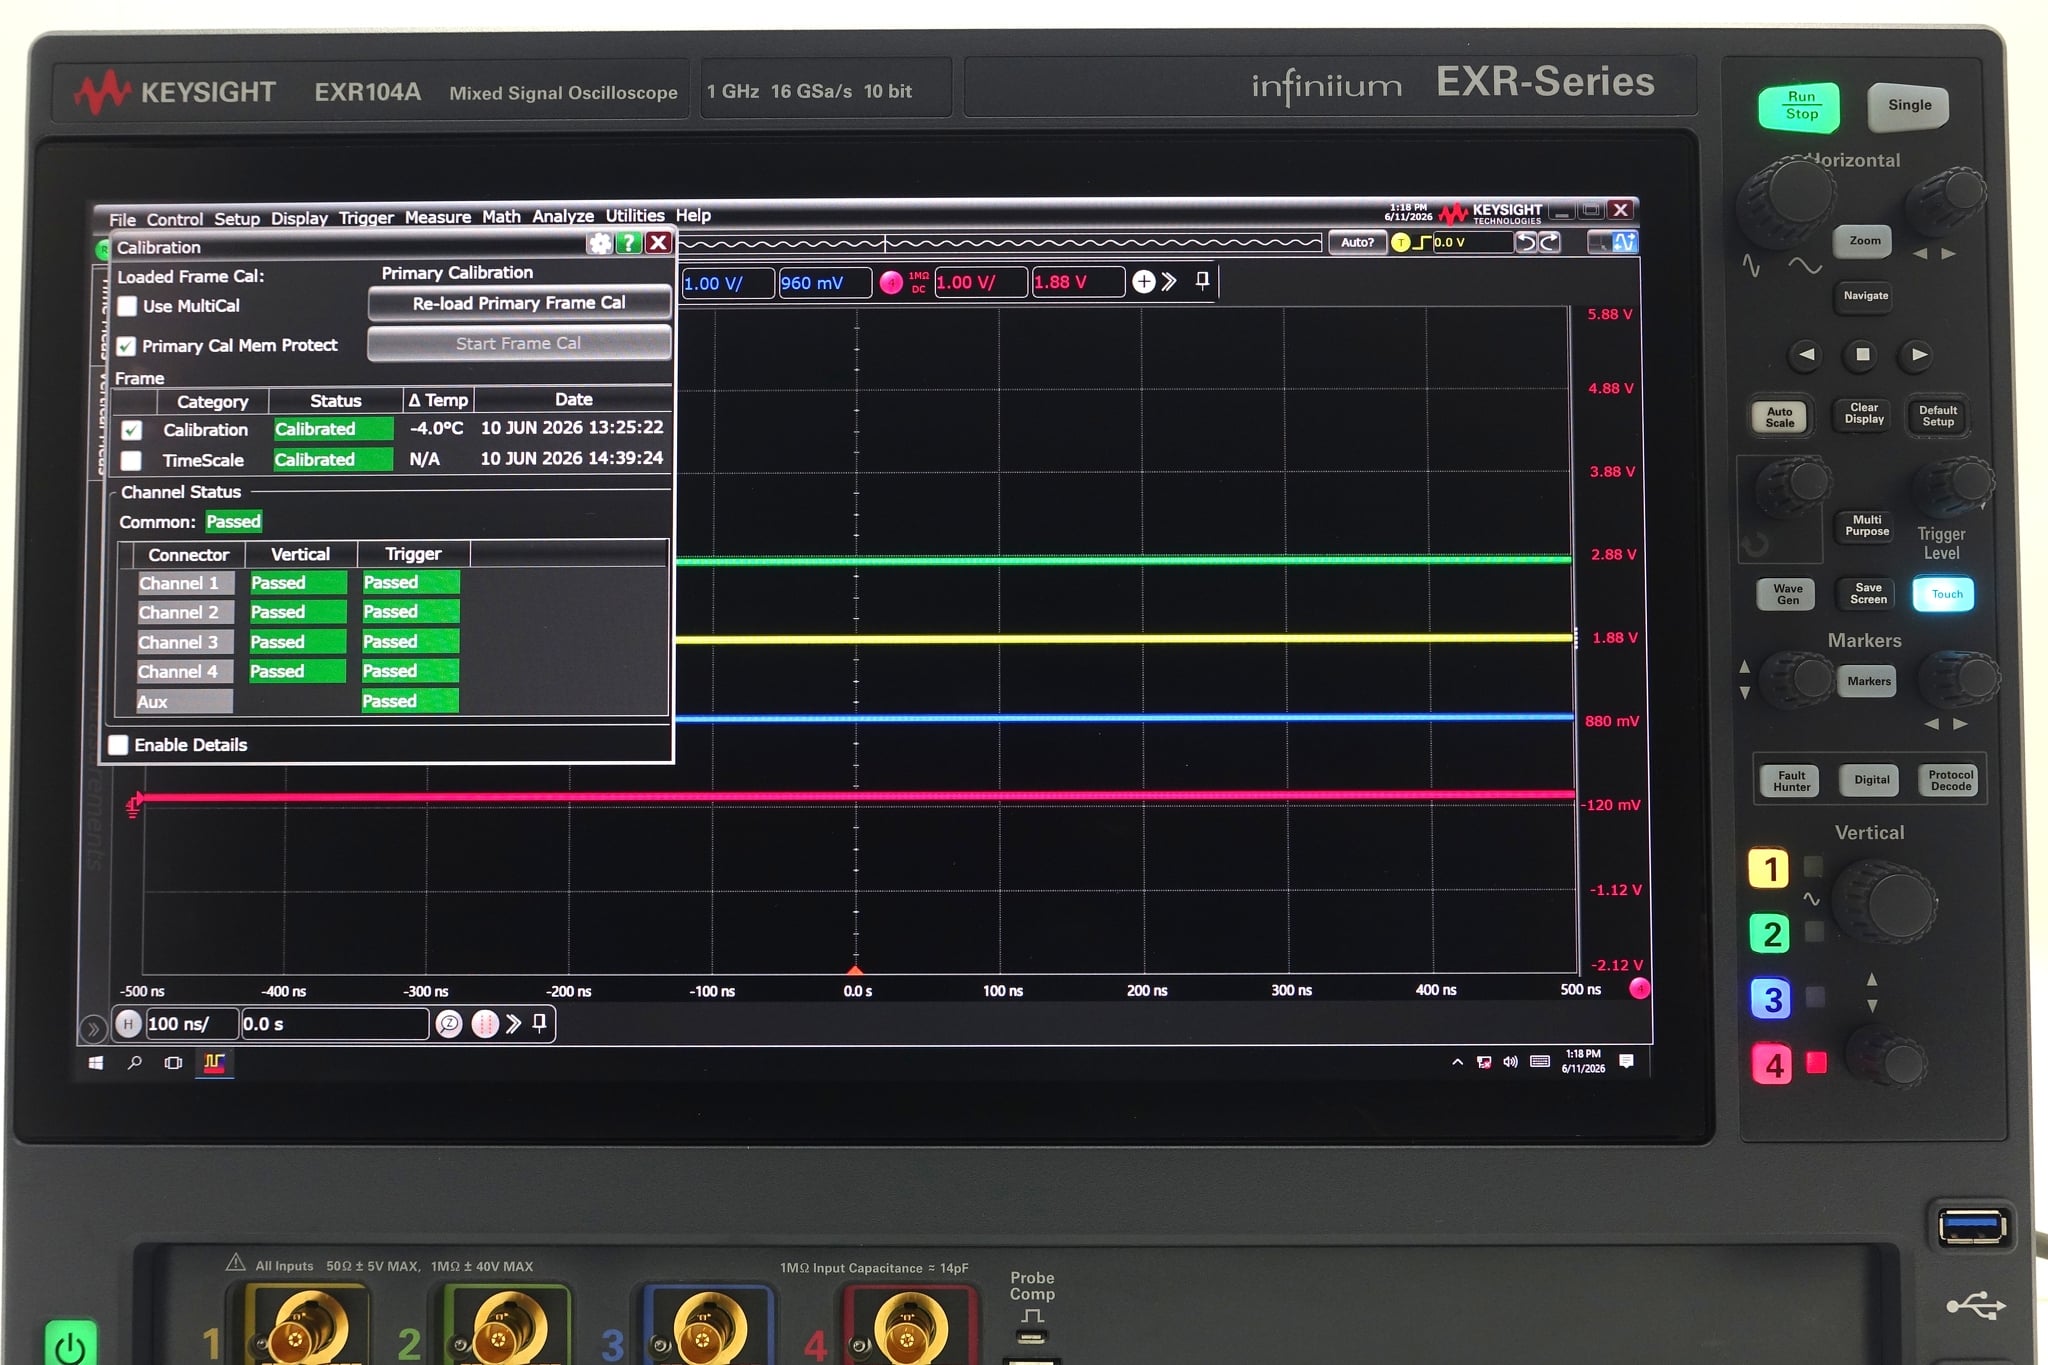
Task: Close the Calibration dialog
Action: [x=658, y=243]
